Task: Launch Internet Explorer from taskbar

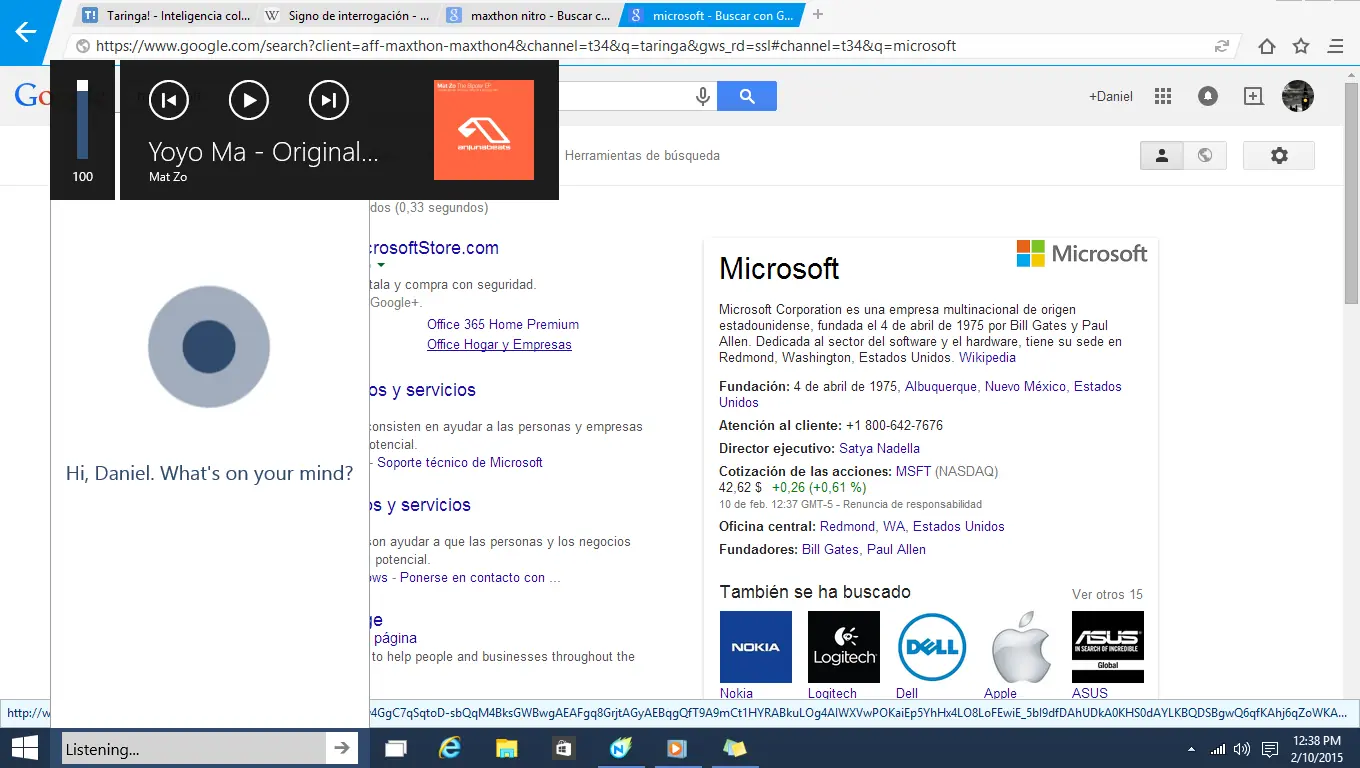Action: [x=452, y=748]
